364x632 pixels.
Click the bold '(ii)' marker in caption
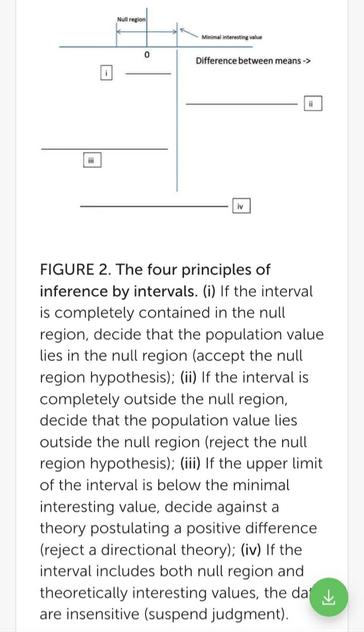[x=188, y=378]
